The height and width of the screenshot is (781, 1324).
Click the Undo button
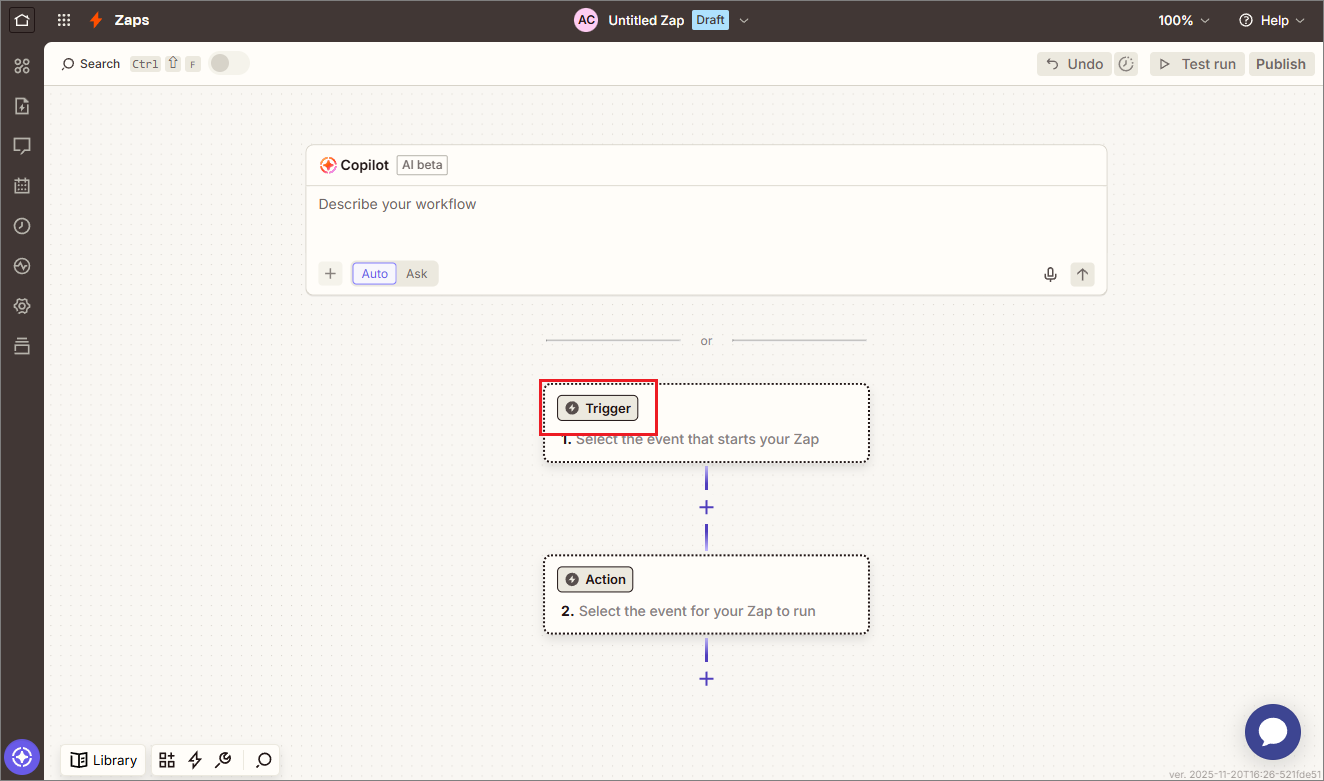tap(1074, 64)
